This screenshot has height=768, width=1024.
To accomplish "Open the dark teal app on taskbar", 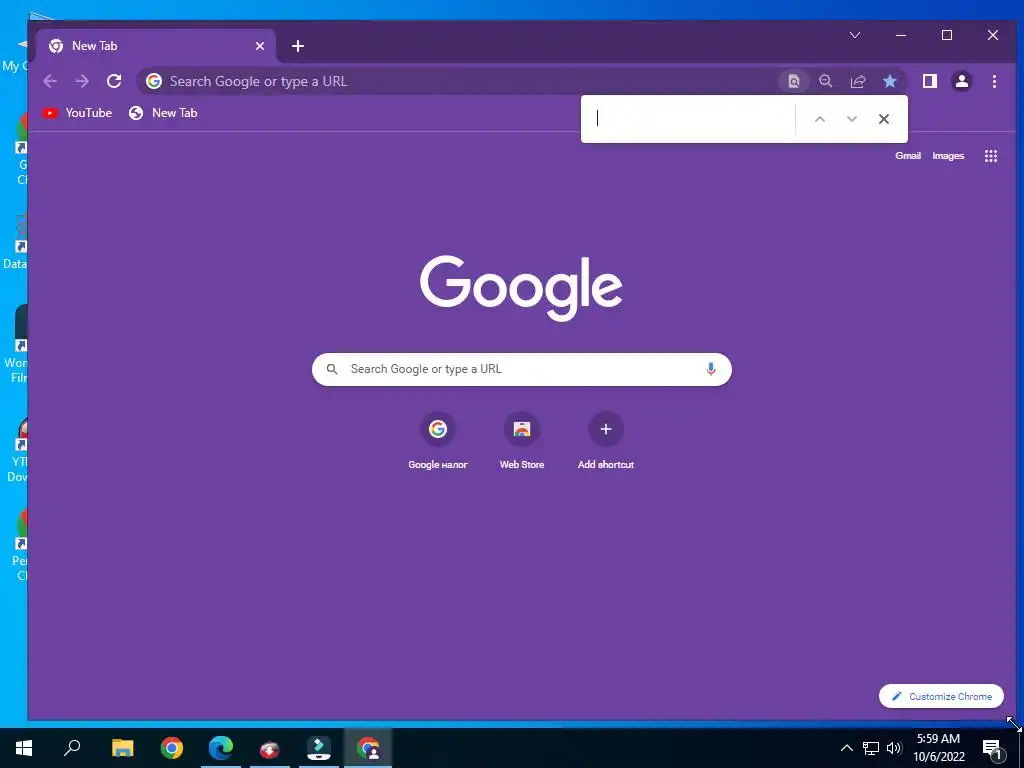I will point(319,748).
